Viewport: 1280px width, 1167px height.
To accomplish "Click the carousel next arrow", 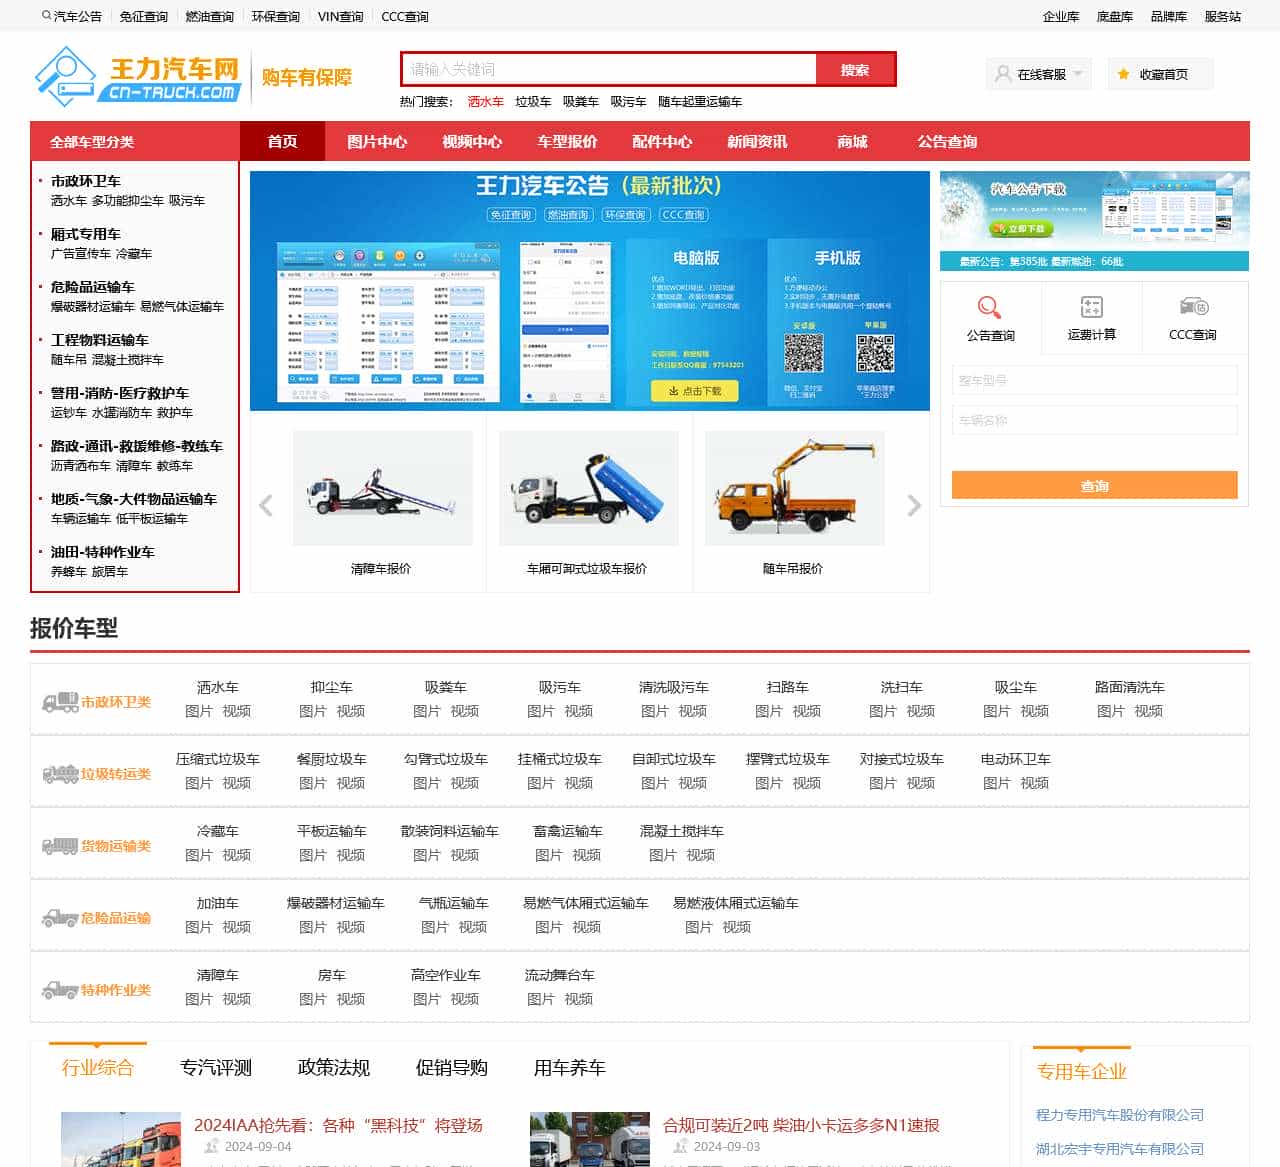I will tap(913, 506).
